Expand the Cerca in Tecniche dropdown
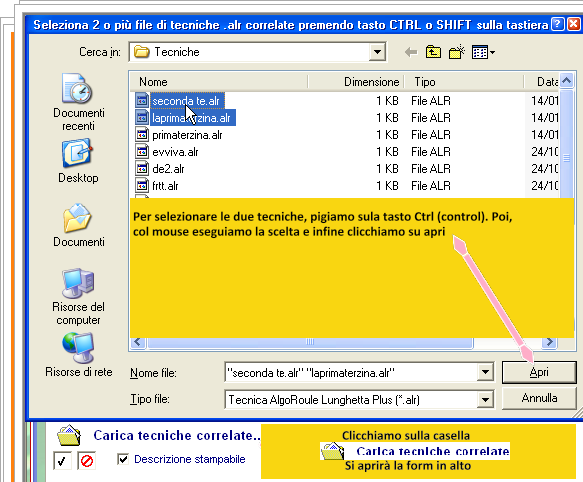 point(377,52)
